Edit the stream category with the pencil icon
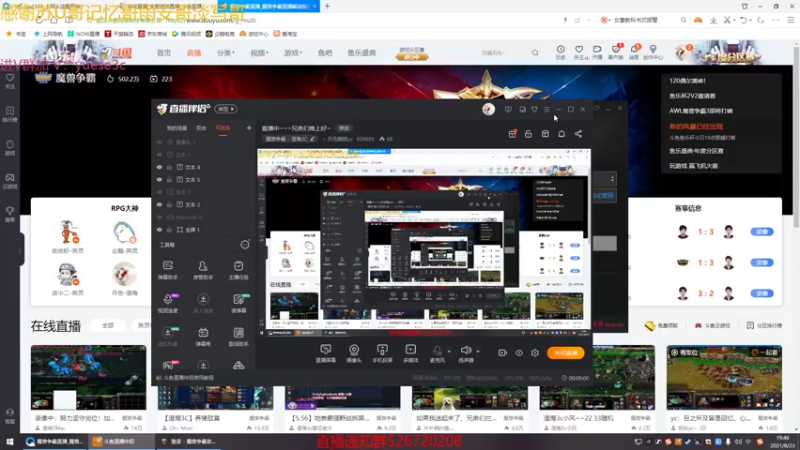 (x=313, y=139)
